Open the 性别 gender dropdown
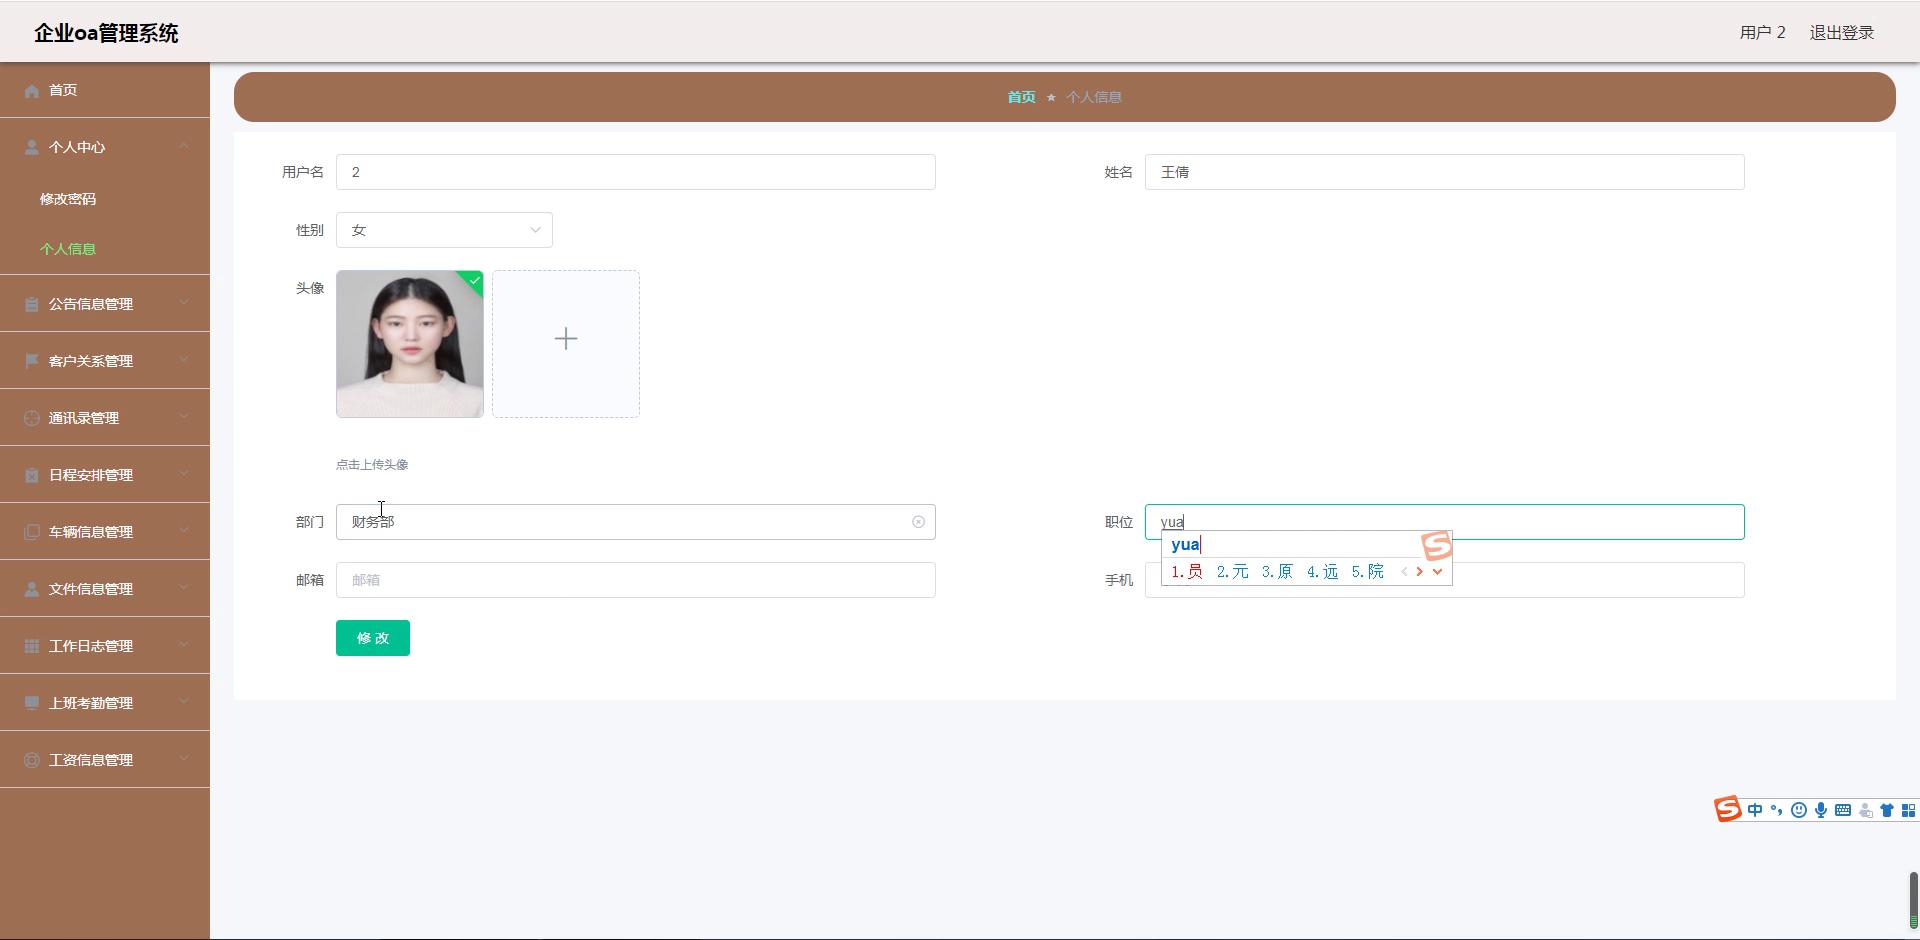 [444, 230]
